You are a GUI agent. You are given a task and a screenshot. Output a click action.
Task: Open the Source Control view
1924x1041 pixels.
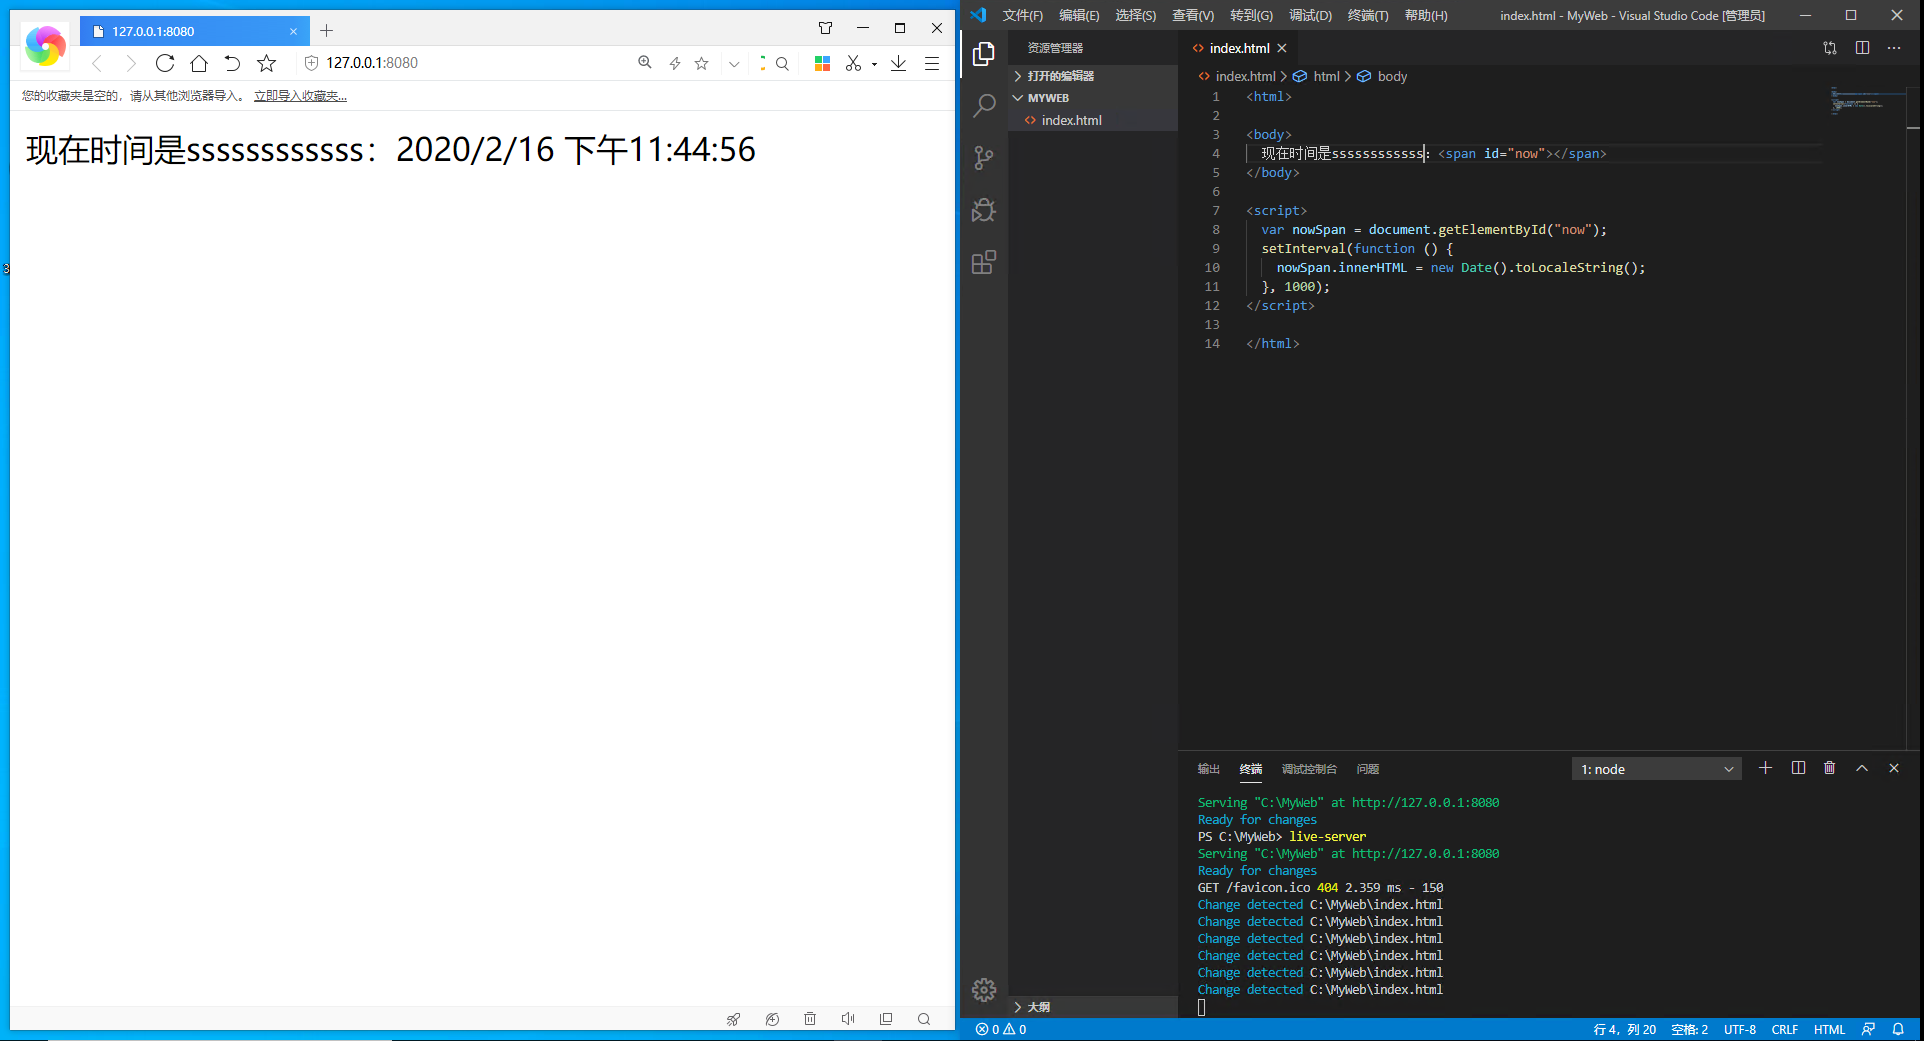(x=985, y=157)
